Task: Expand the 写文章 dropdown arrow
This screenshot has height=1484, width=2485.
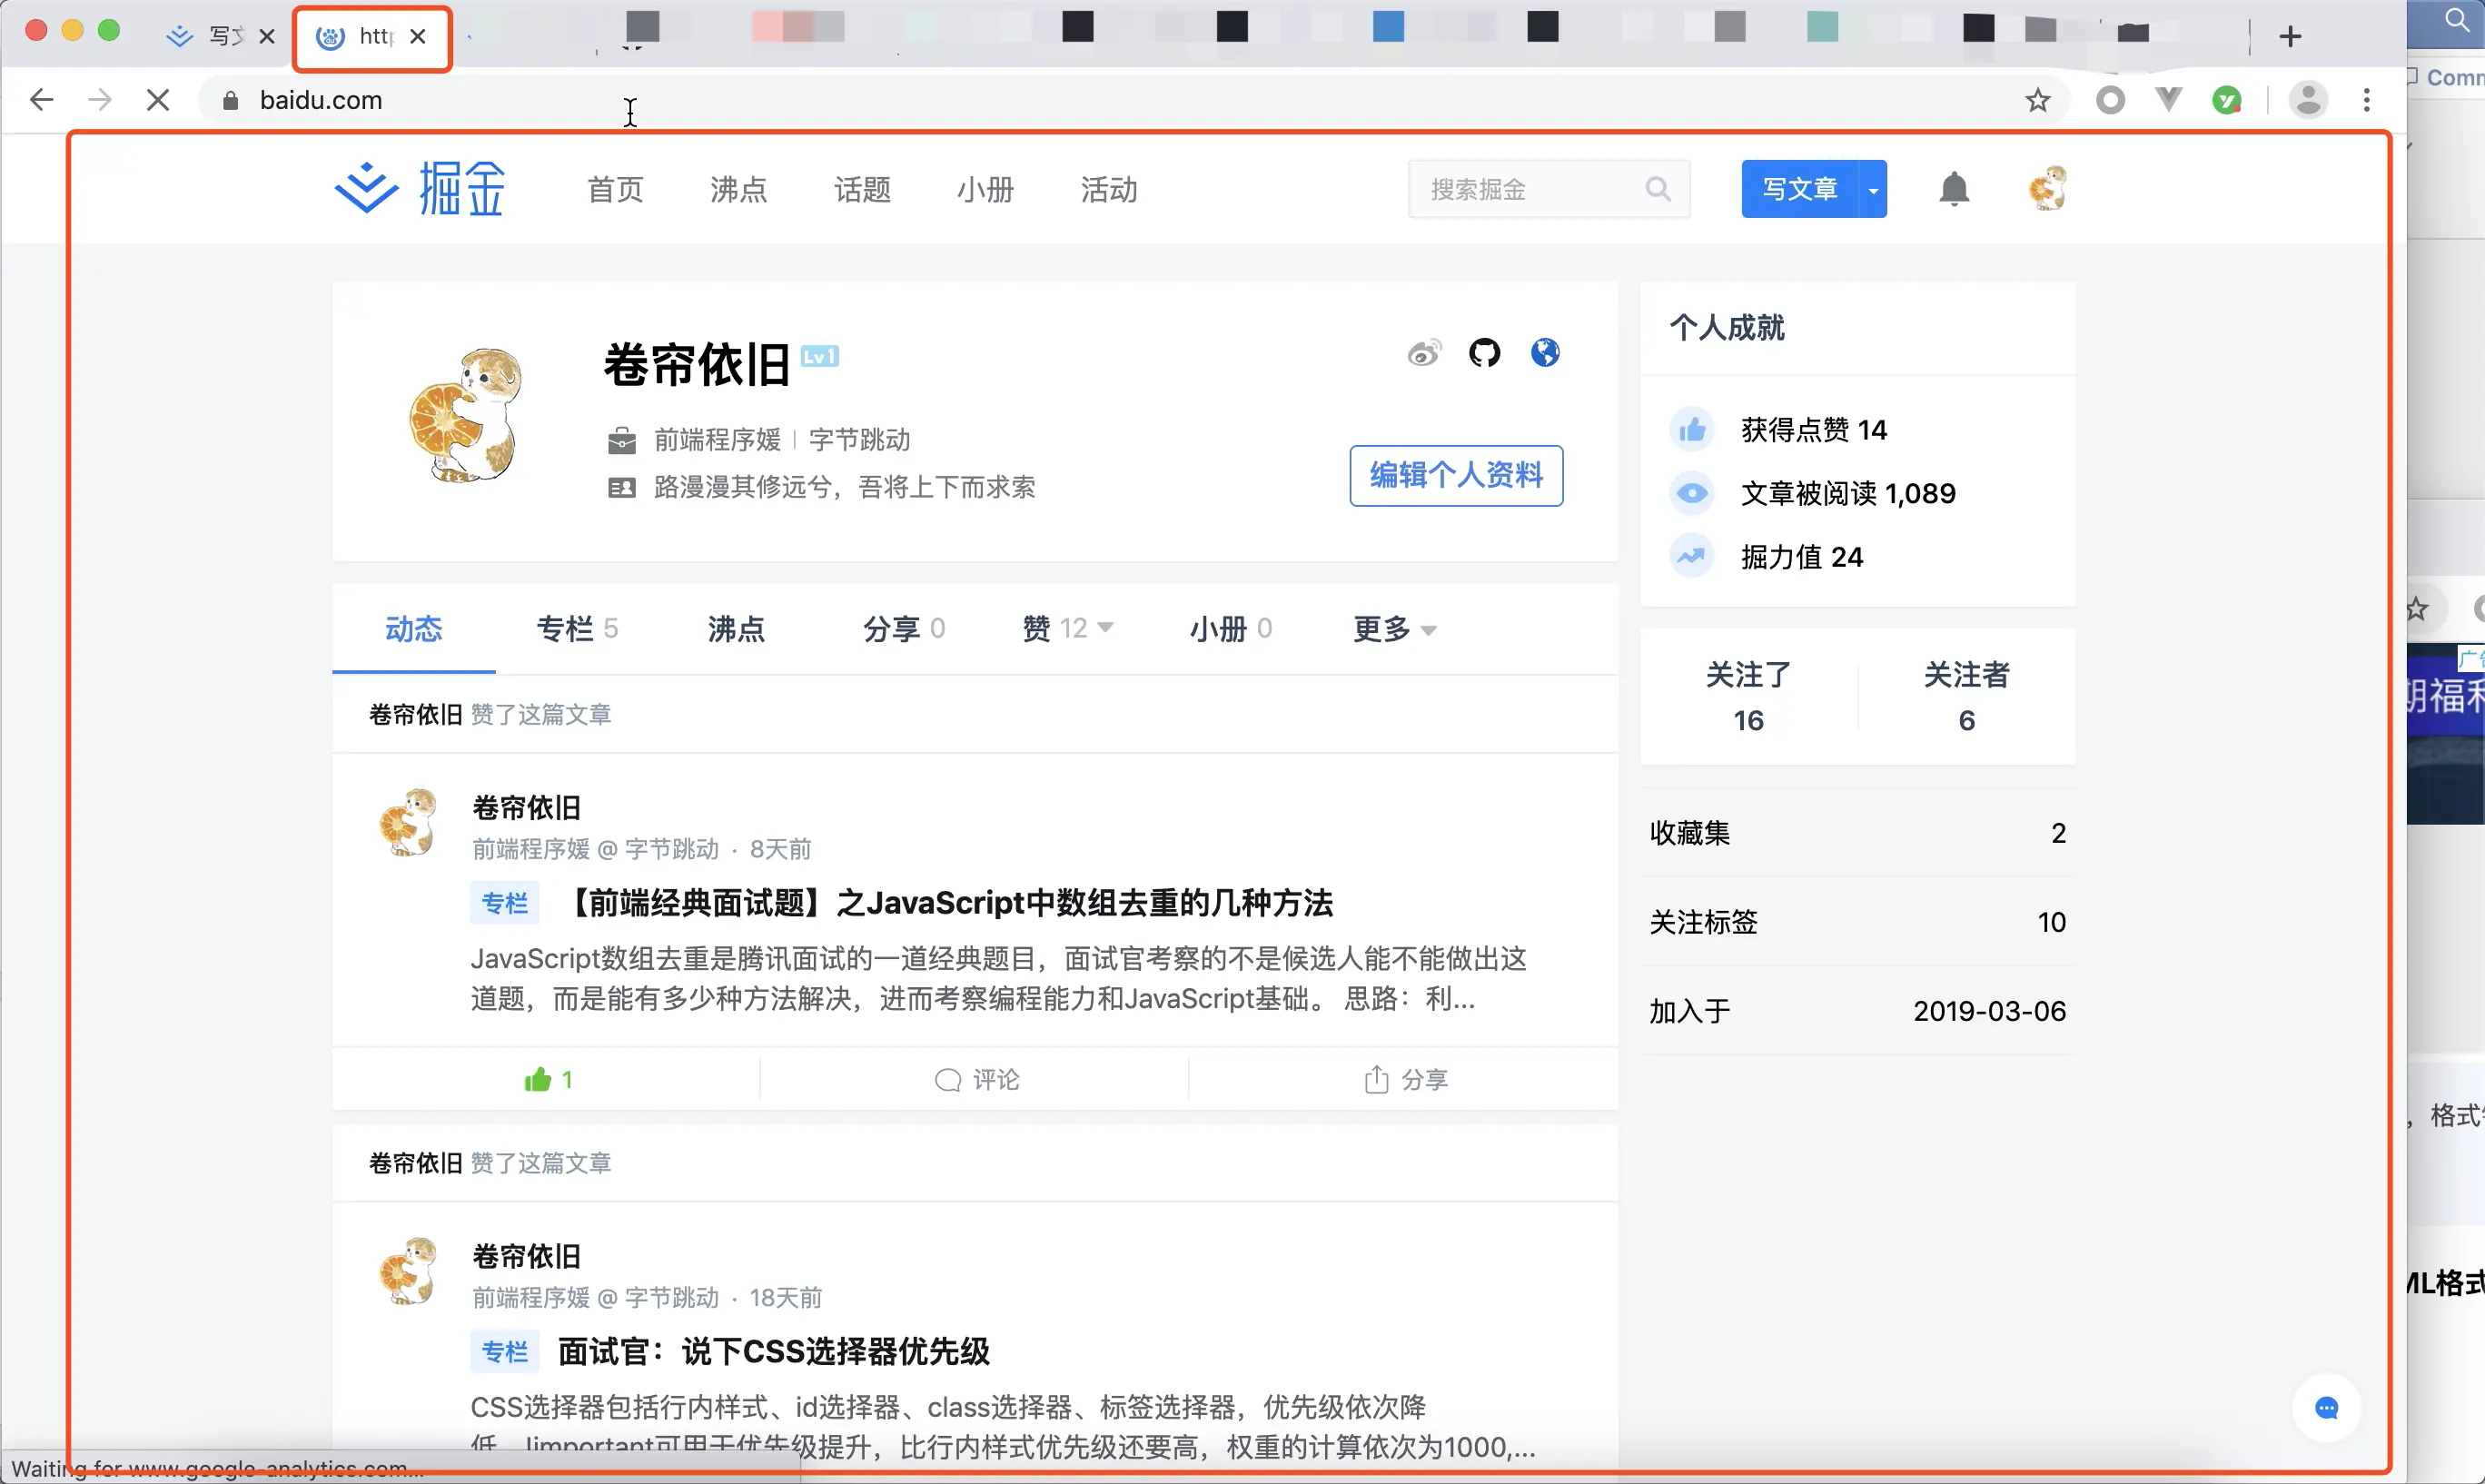Action: tap(1872, 189)
